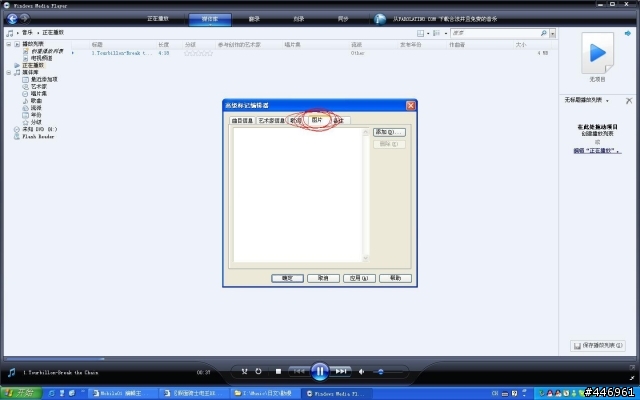Go back with the blue back arrow
Viewport: 640px width, 400px height.
[12, 19]
